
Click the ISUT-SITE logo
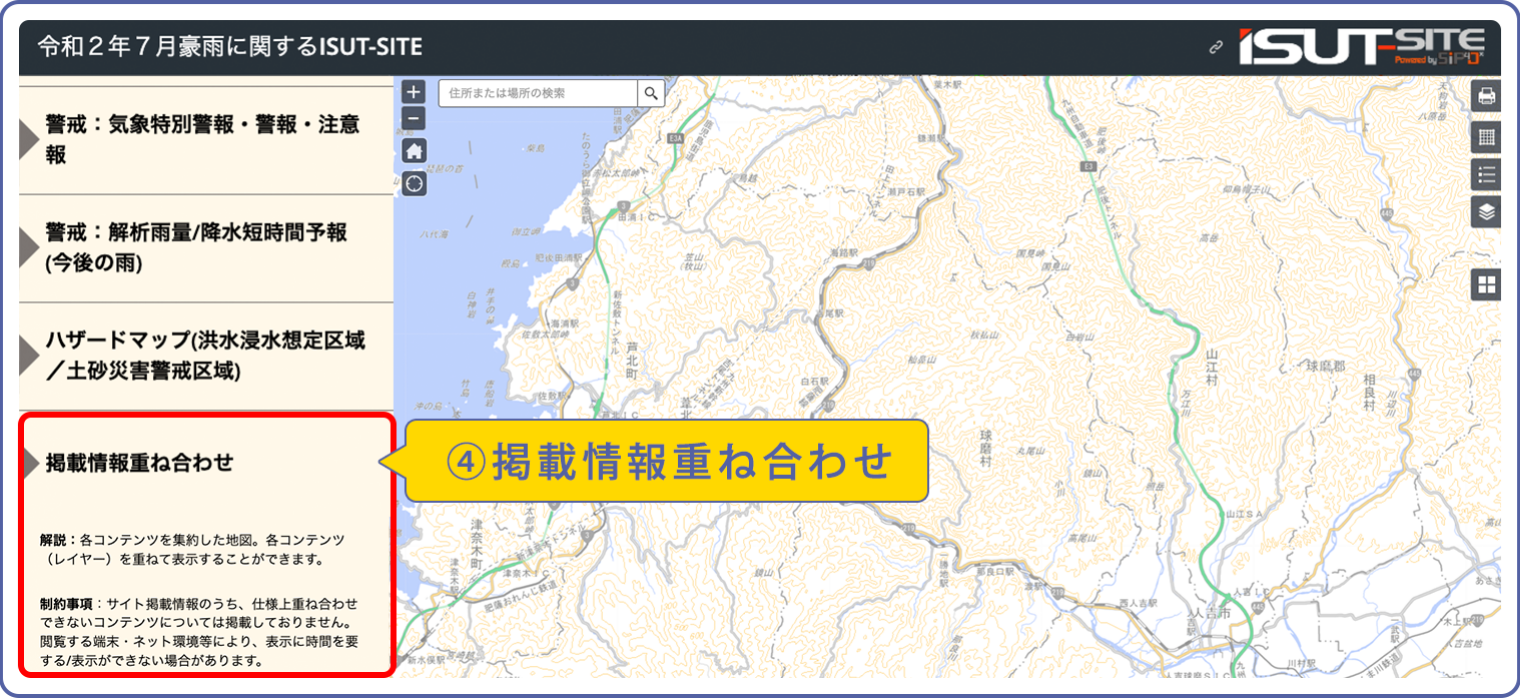pos(1361,47)
